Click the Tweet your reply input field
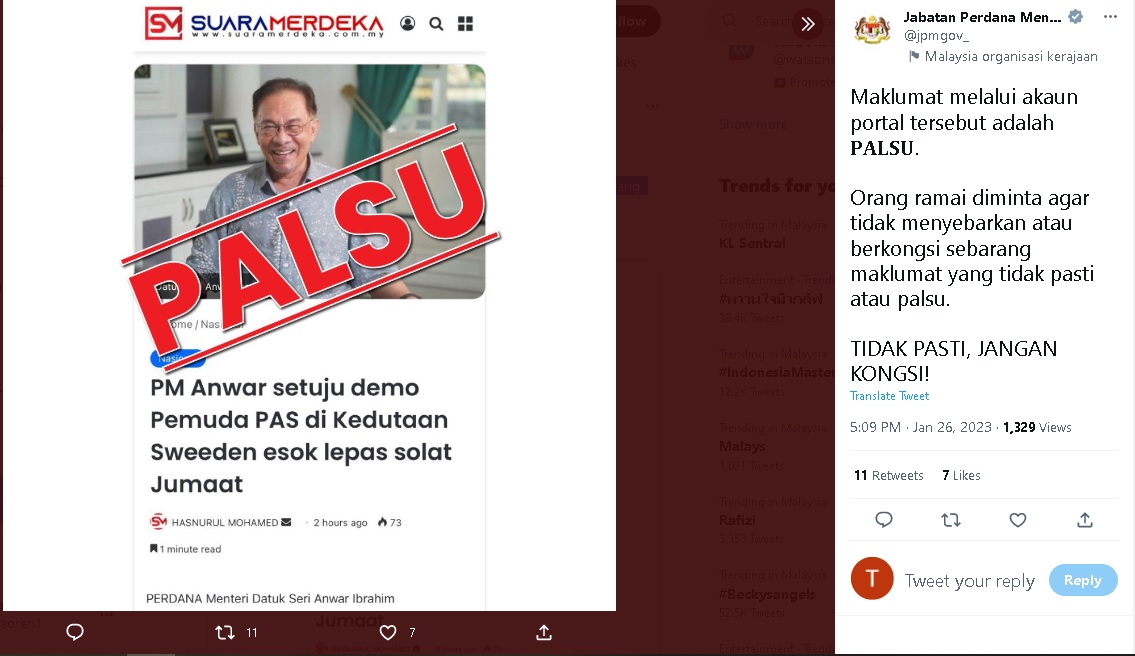1135x656 pixels. 970,581
